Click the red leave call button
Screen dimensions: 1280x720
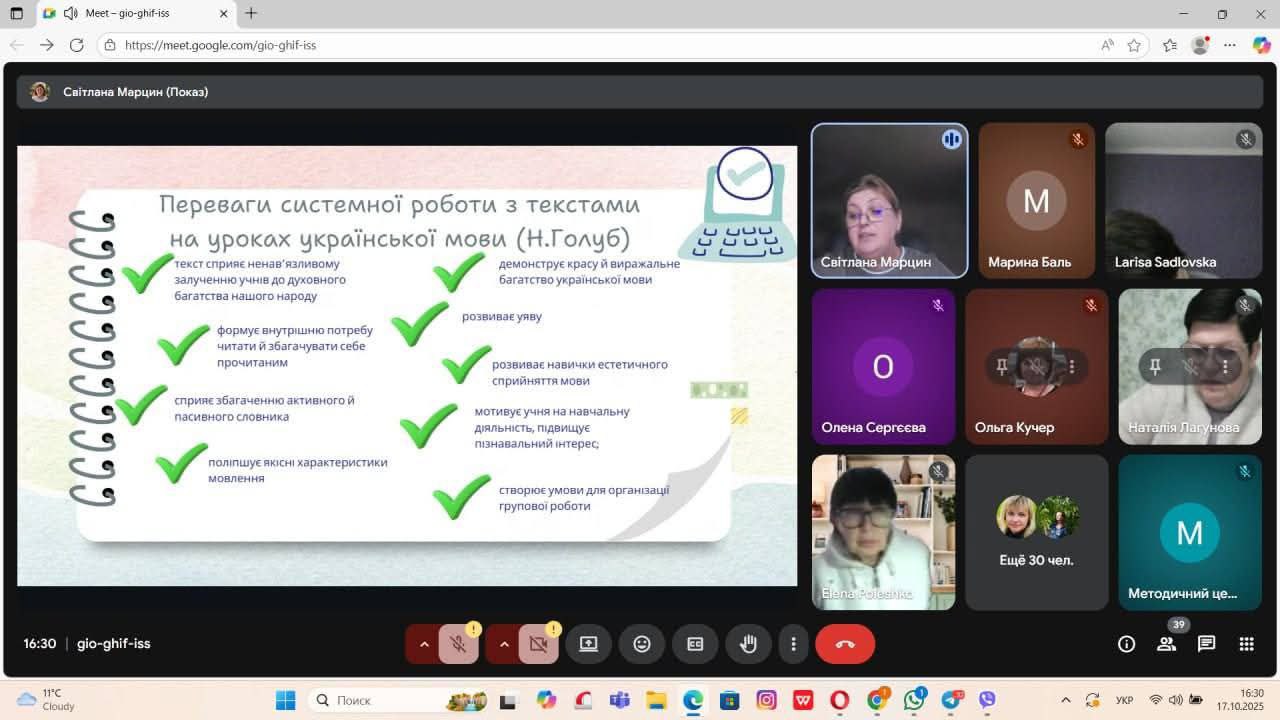coord(845,644)
